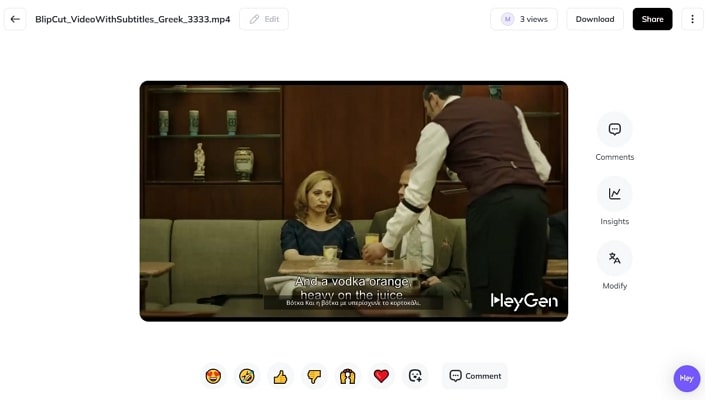This screenshot has height=400, width=705.
Task: React with red heart emoji
Action: coord(381,376)
